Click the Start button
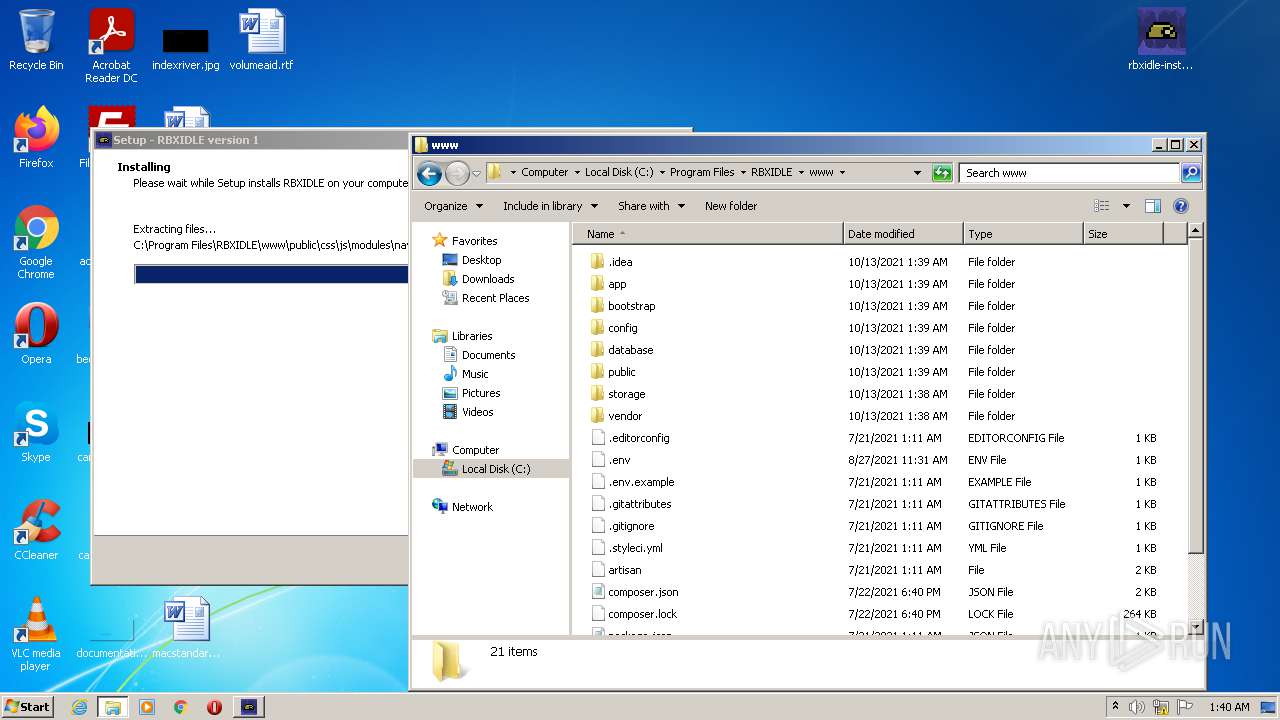The width and height of the screenshot is (1280, 720). point(28,707)
